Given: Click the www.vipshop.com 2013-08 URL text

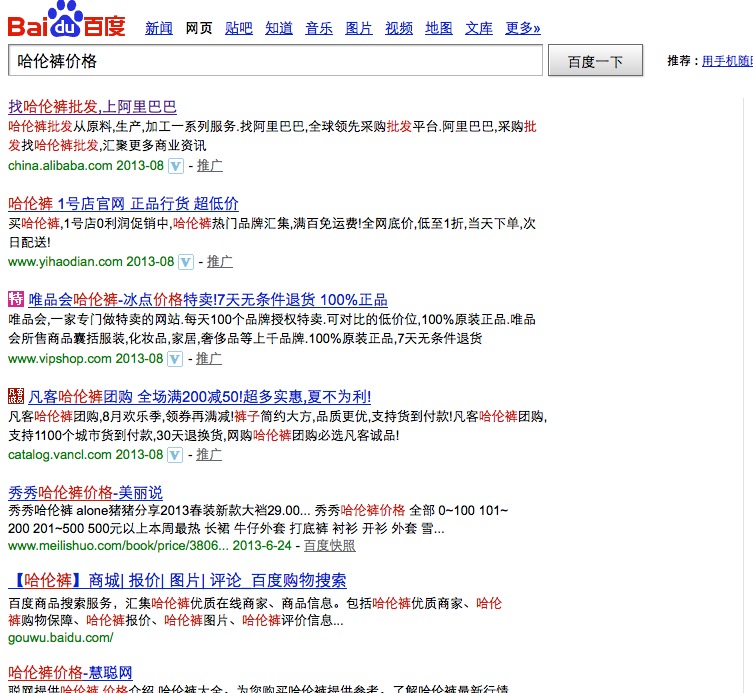Looking at the screenshot, I should [85, 359].
